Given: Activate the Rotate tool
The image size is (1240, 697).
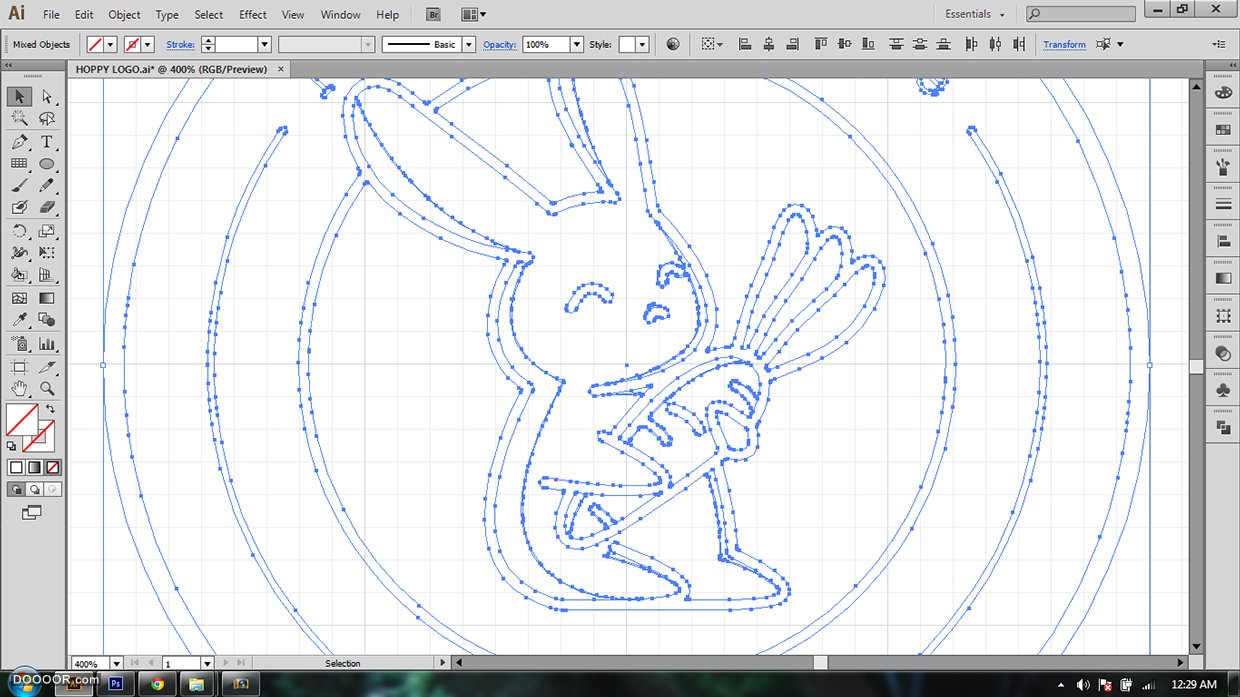Looking at the screenshot, I should [x=19, y=231].
